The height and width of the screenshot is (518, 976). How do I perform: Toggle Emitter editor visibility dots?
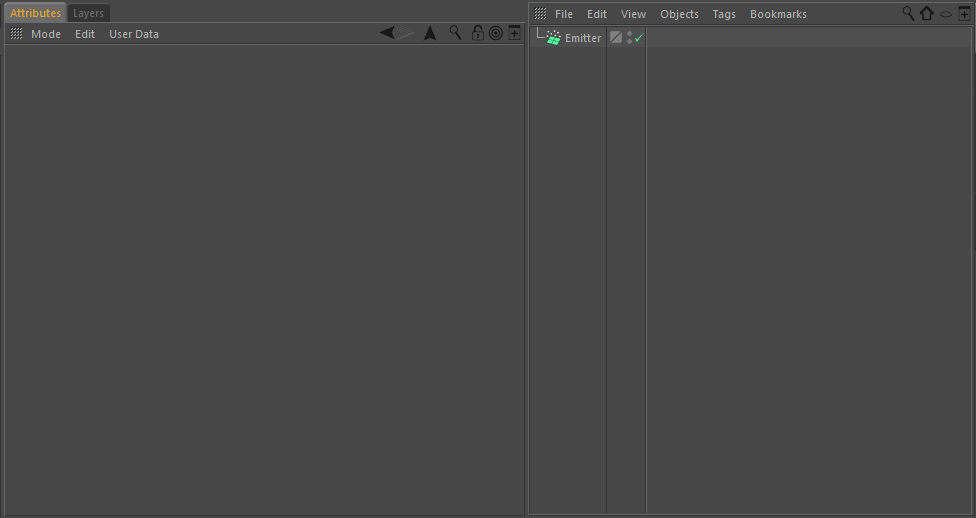(629, 37)
